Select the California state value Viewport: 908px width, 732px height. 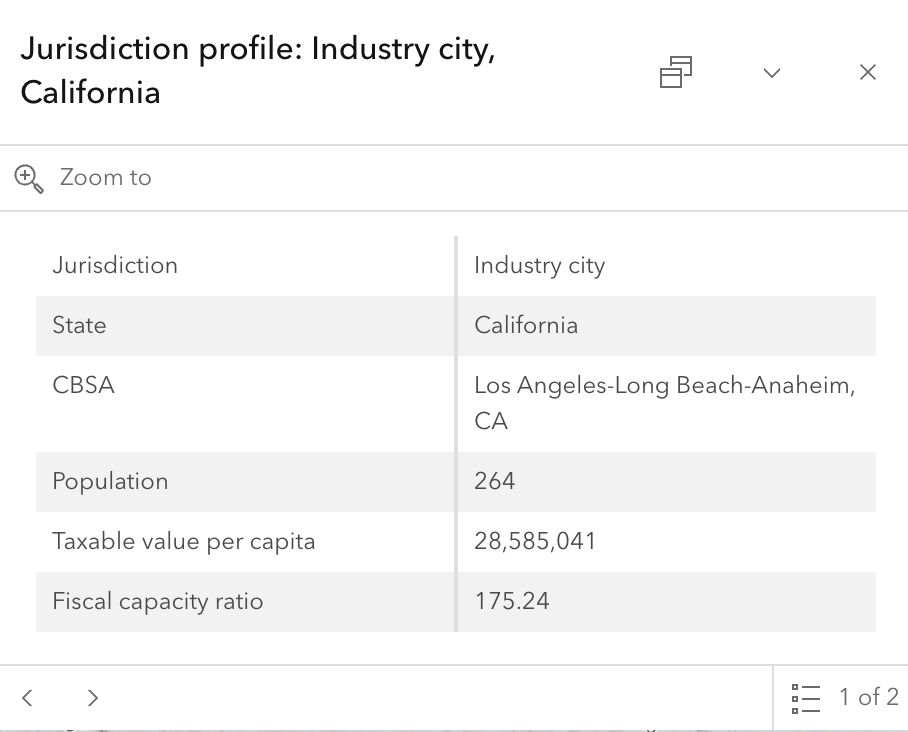coord(526,325)
